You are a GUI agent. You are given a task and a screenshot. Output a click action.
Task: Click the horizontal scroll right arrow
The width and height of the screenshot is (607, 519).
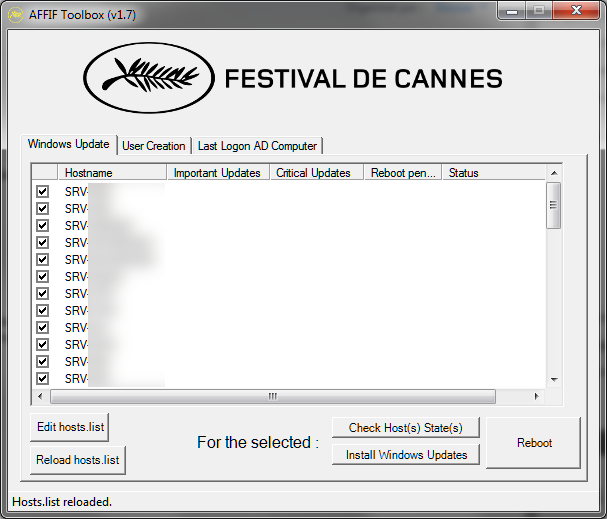[x=537, y=396]
